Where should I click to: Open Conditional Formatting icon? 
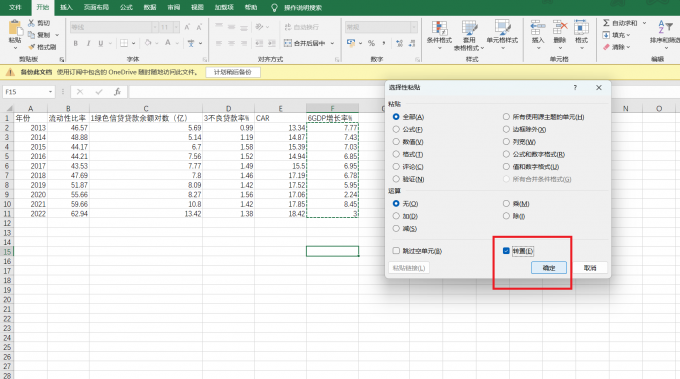tap(439, 28)
